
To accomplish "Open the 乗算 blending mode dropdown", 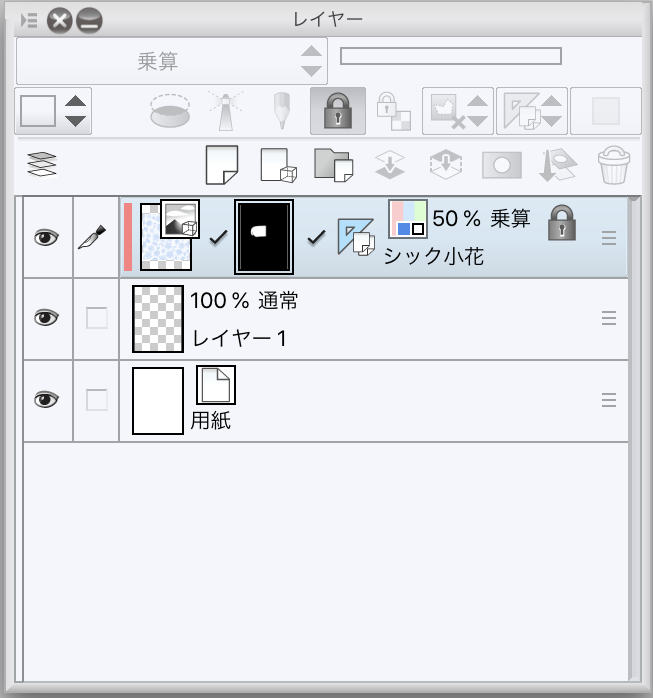I will coord(172,61).
